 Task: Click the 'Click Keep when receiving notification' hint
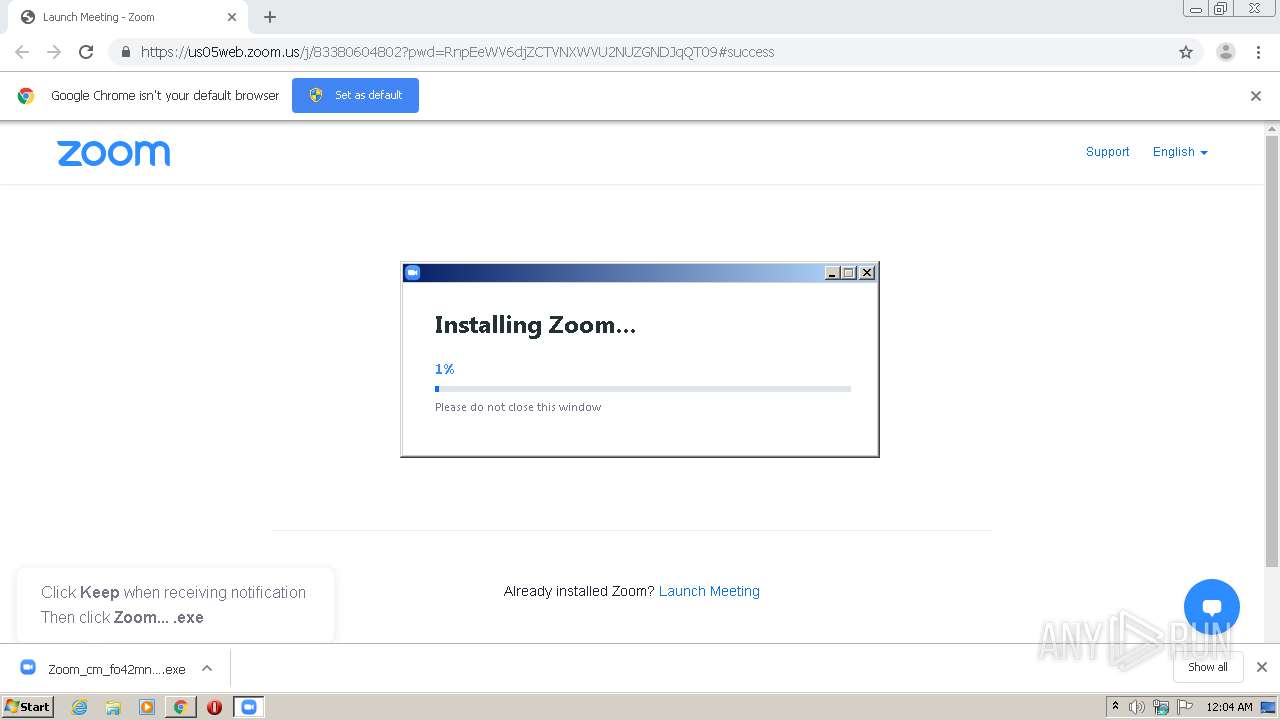(173, 592)
